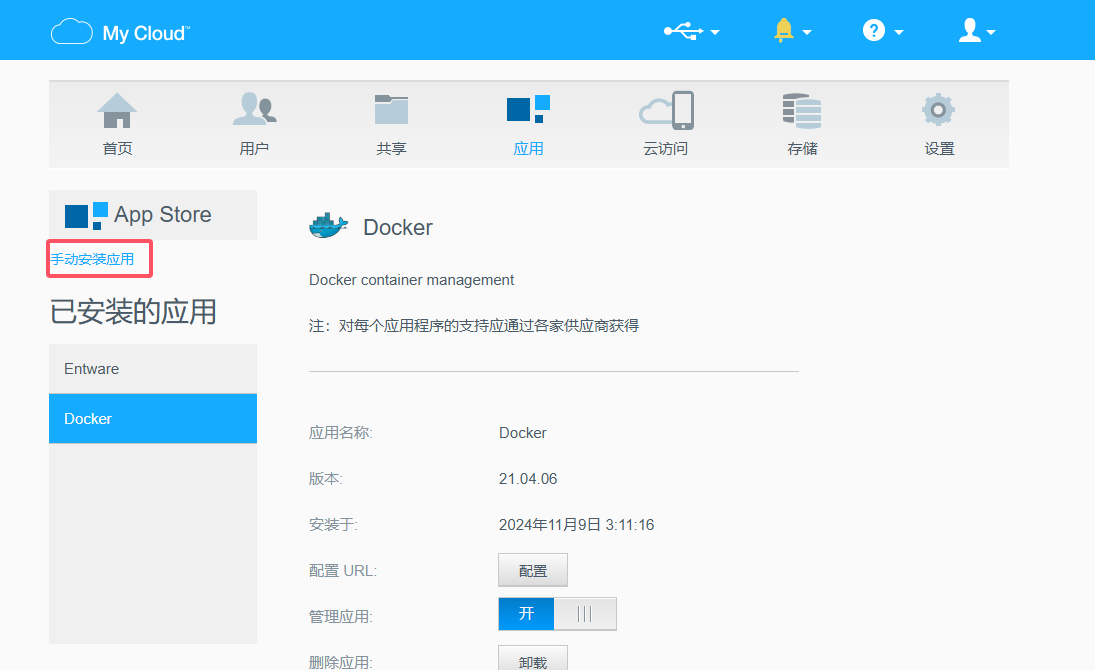Open the notification bell alerts
Image resolution: width=1095 pixels, height=670 pixels.
[784, 31]
